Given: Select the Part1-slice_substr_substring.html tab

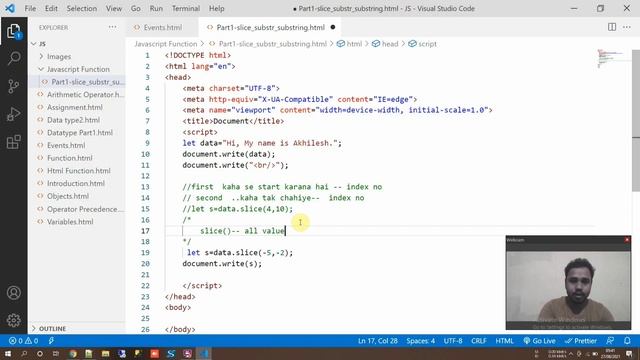Looking at the screenshot, I should (x=270, y=27).
